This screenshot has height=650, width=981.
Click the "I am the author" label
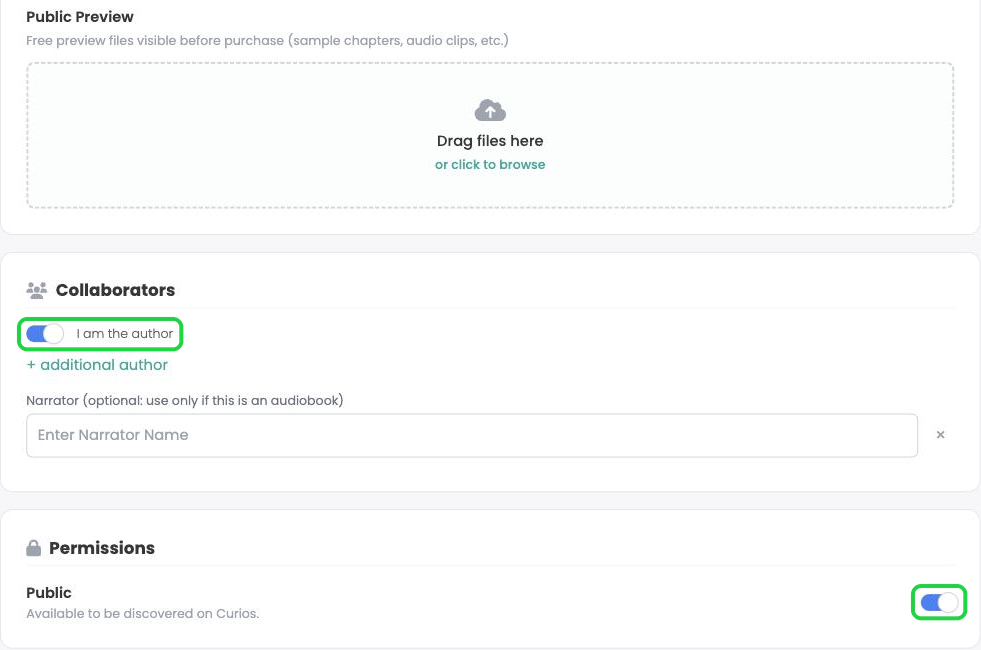tap(125, 333)
